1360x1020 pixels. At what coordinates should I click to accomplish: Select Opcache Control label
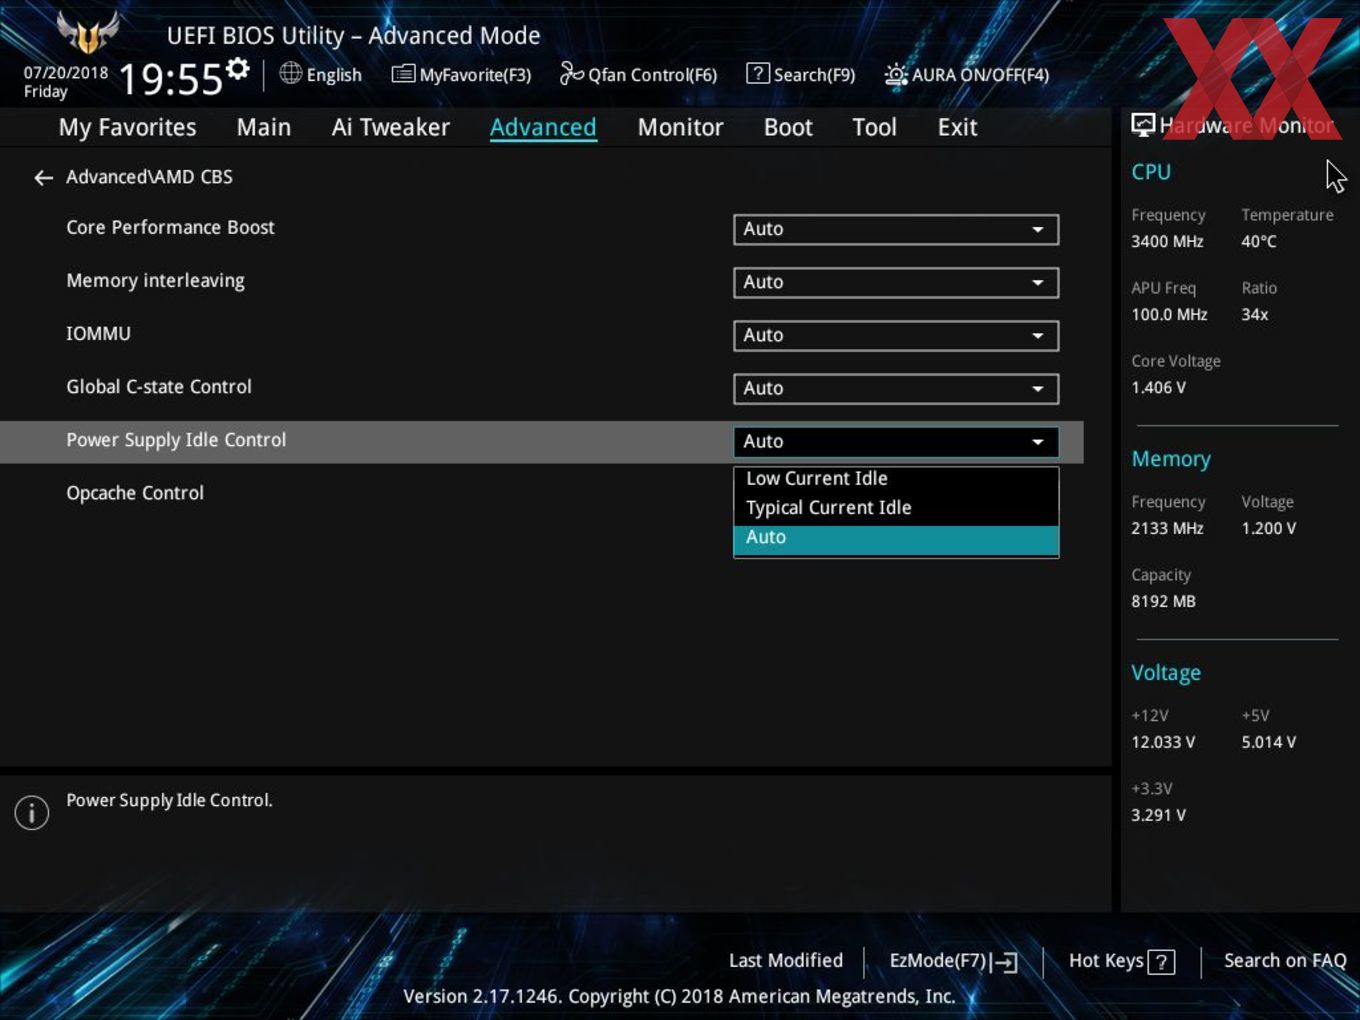point(135,493)
